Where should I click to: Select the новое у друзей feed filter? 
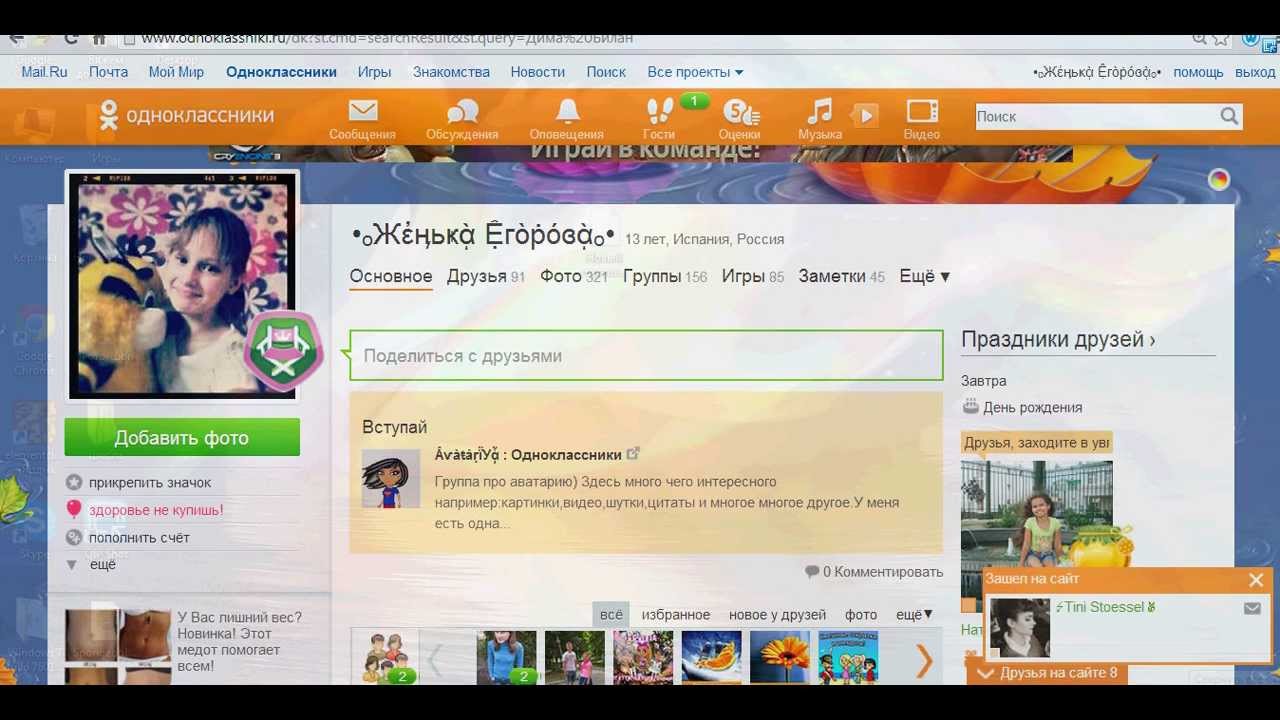[777, 615]
